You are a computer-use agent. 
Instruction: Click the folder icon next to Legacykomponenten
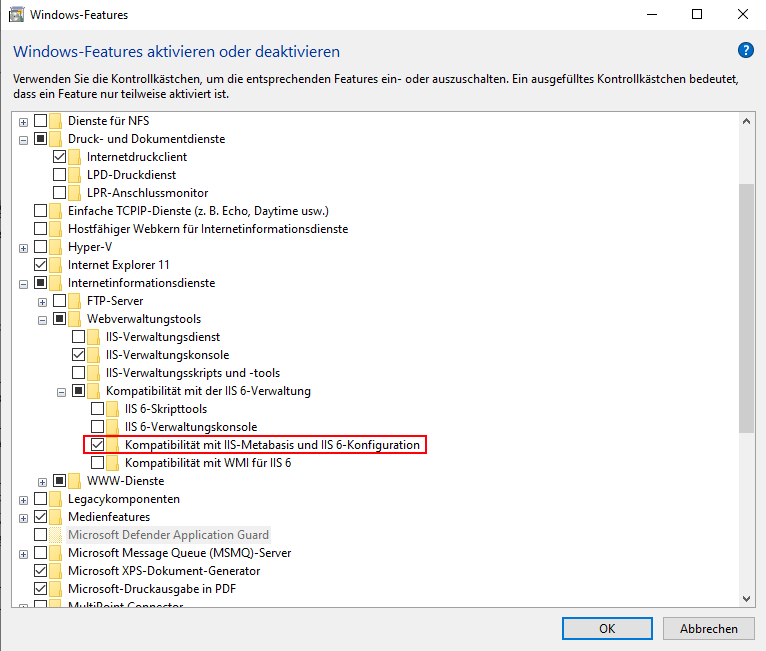tap(57, 499)
